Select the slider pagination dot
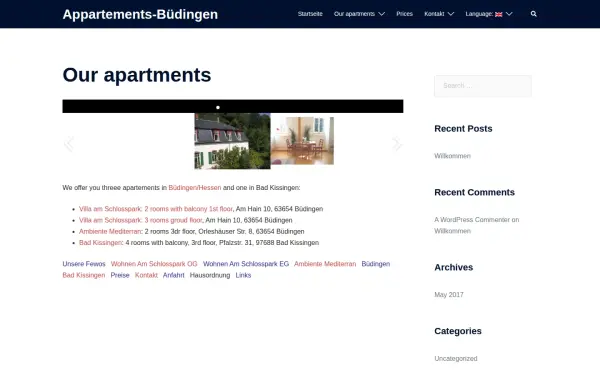This screenshot has height=375, width=600. tap(218, 108)
